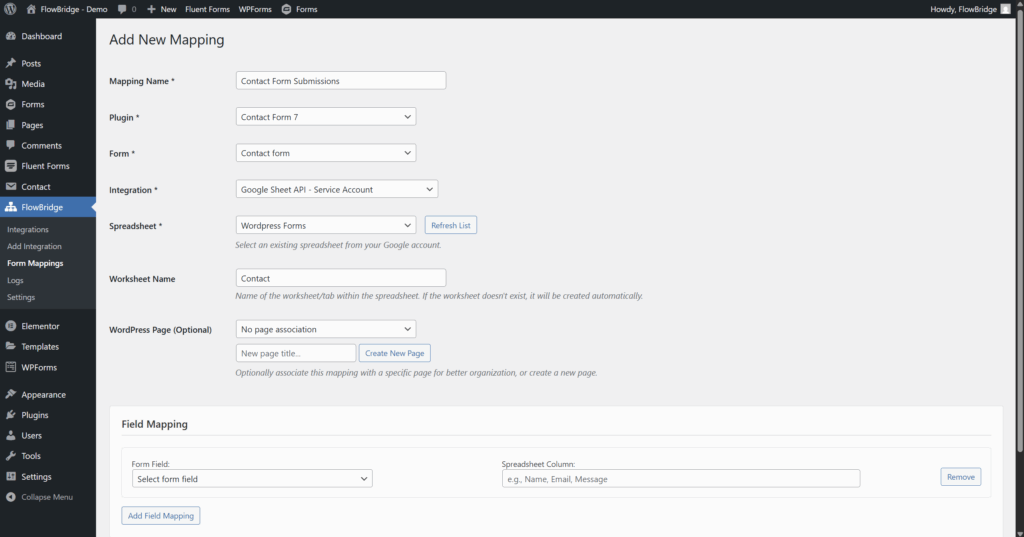This screenshot has width=1024, height=537.
Task: Click the Field Mapping section heading
Action: pyautogui.click(x=154, y=424)
